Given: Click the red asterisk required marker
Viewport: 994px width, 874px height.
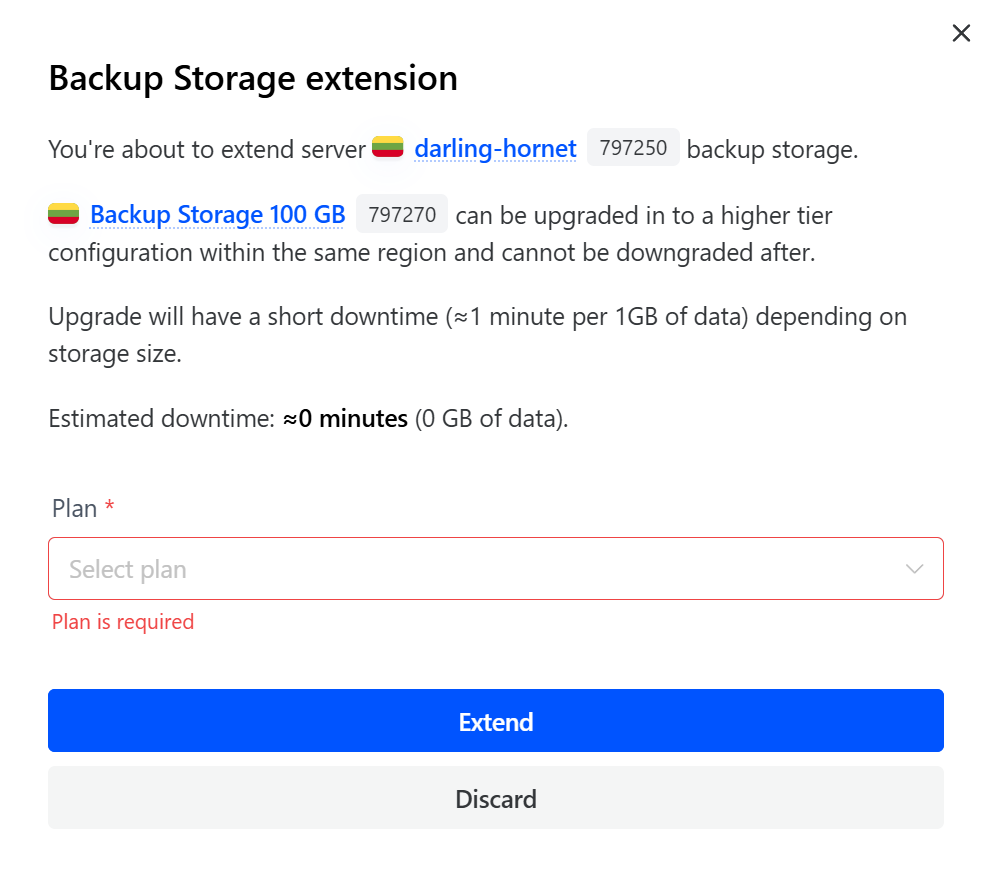Looking at the screenshot, I should coord(110,508).
